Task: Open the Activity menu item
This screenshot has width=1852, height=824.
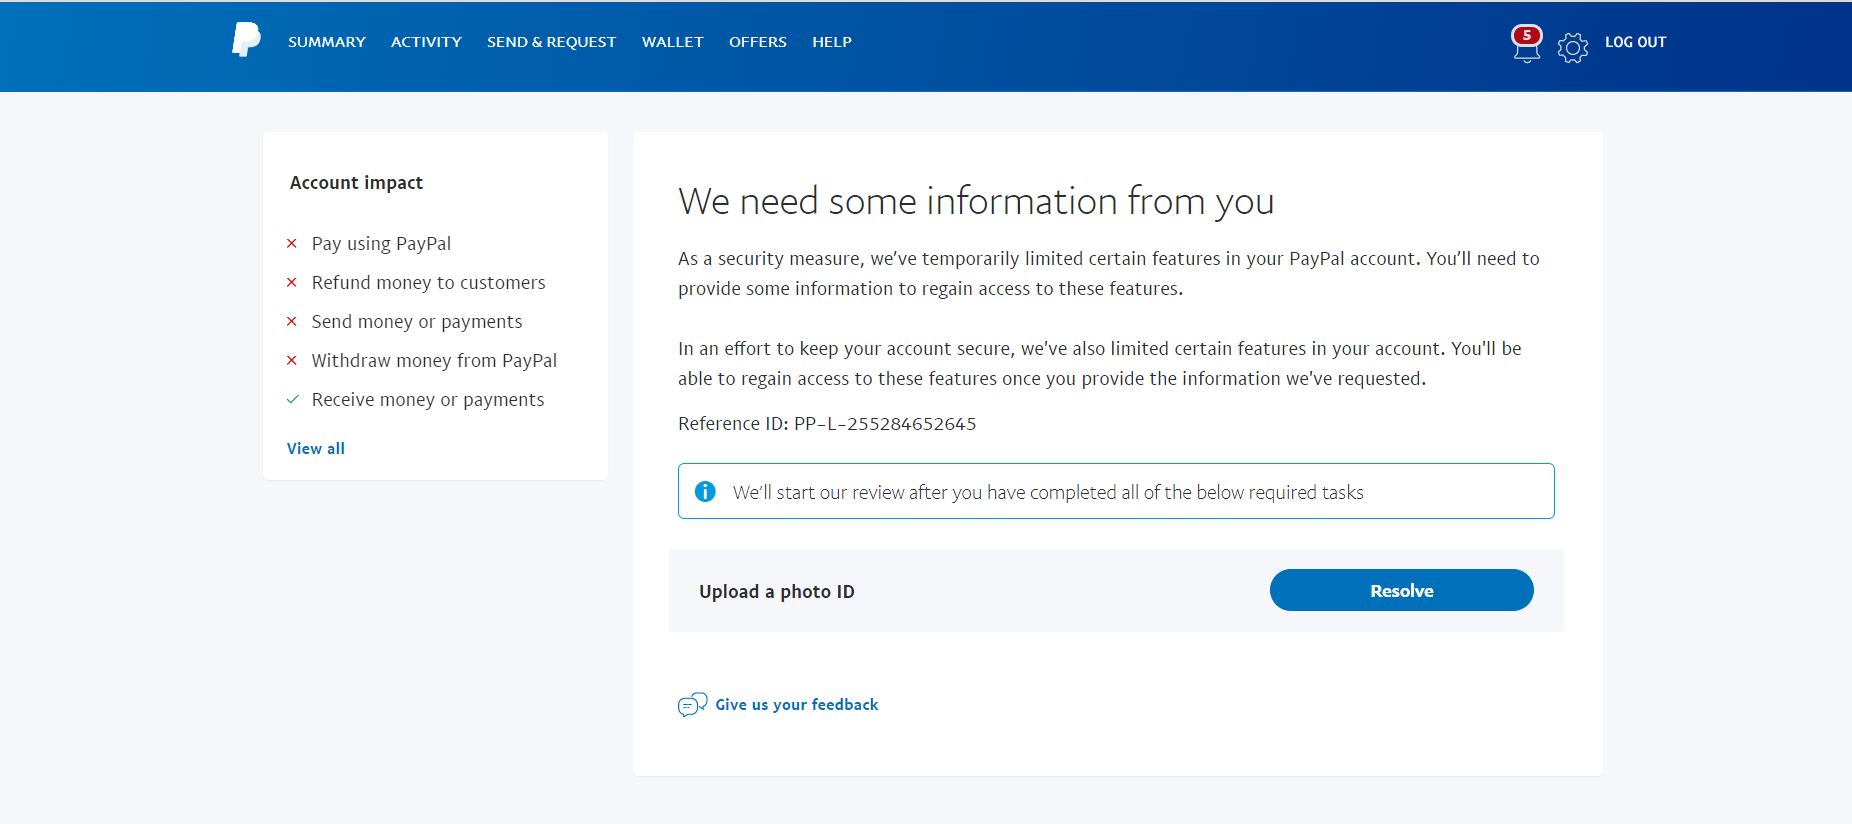Action: (x=426, y=42)
